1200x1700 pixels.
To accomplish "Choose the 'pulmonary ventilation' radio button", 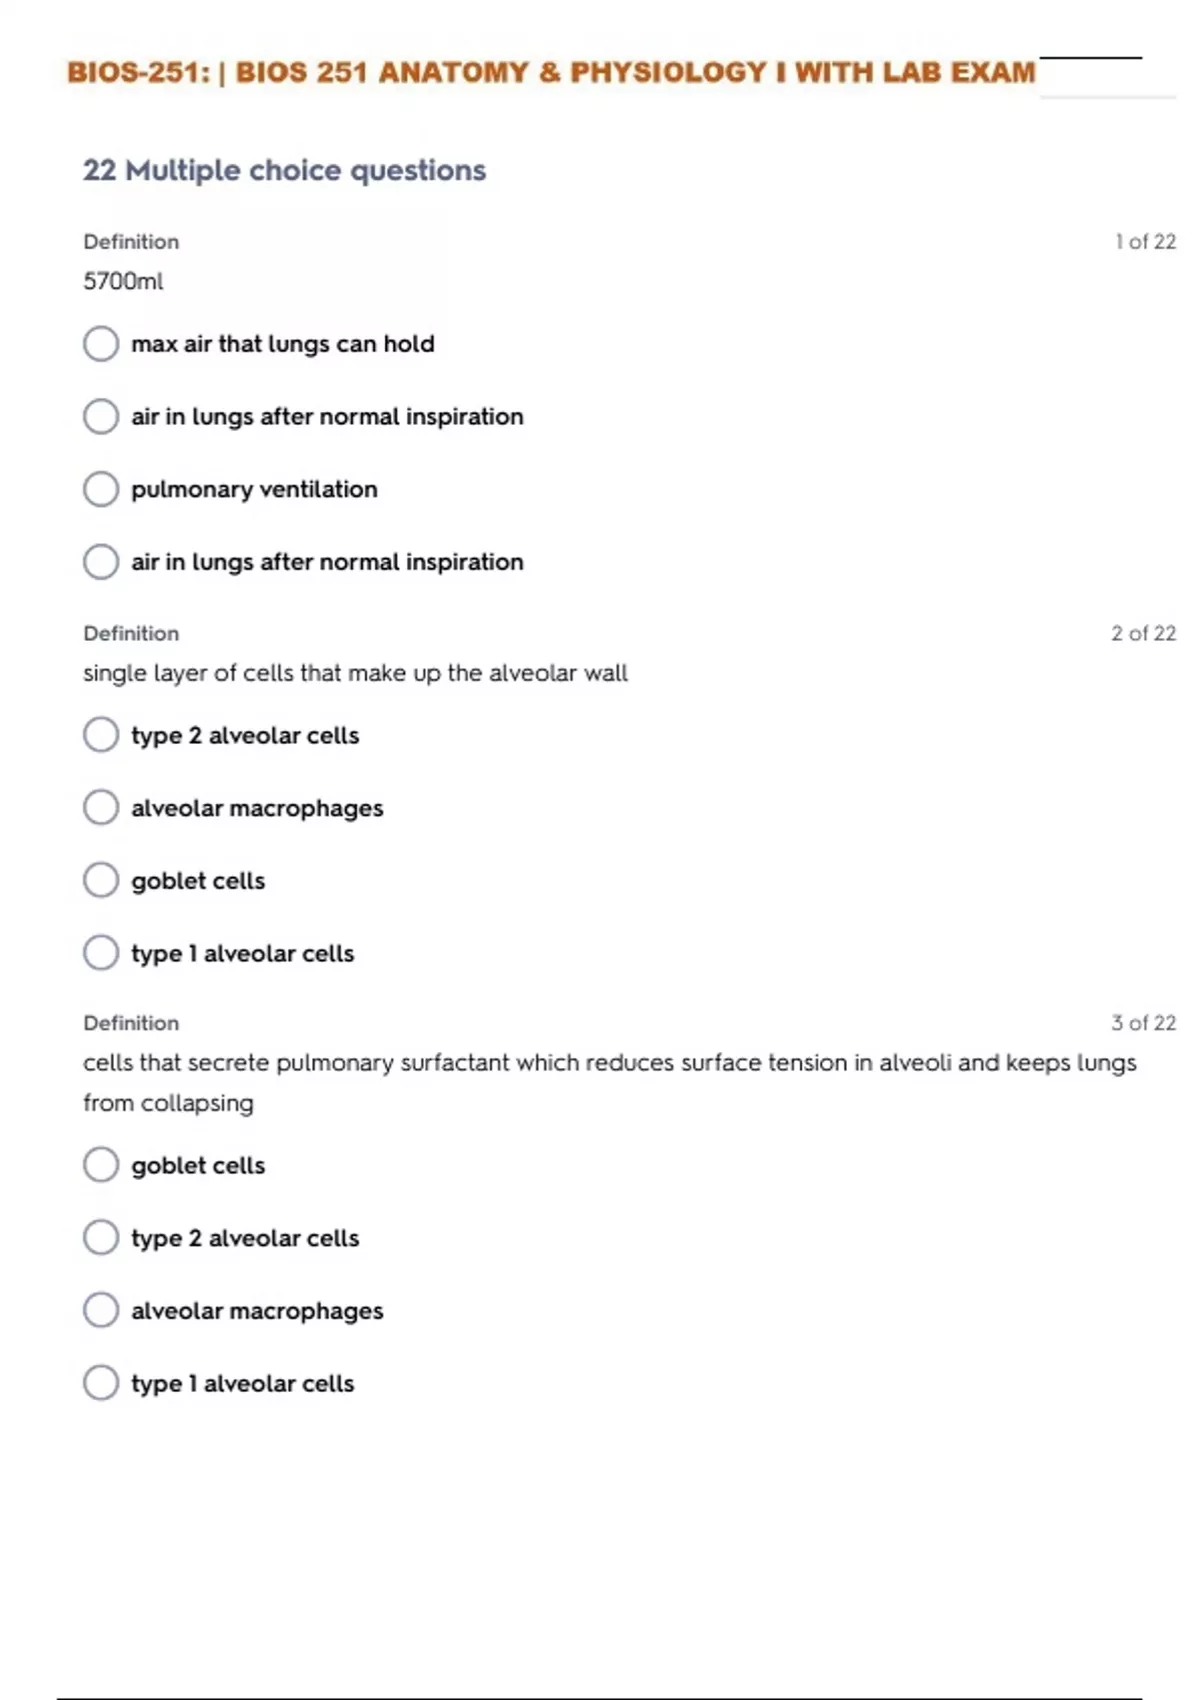I will 101,489.
